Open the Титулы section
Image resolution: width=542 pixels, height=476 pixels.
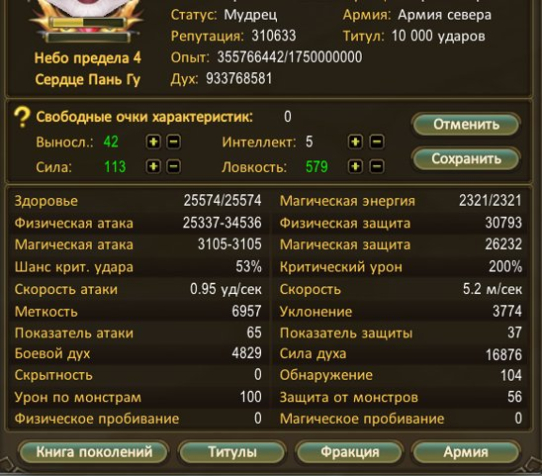point(232,452)
